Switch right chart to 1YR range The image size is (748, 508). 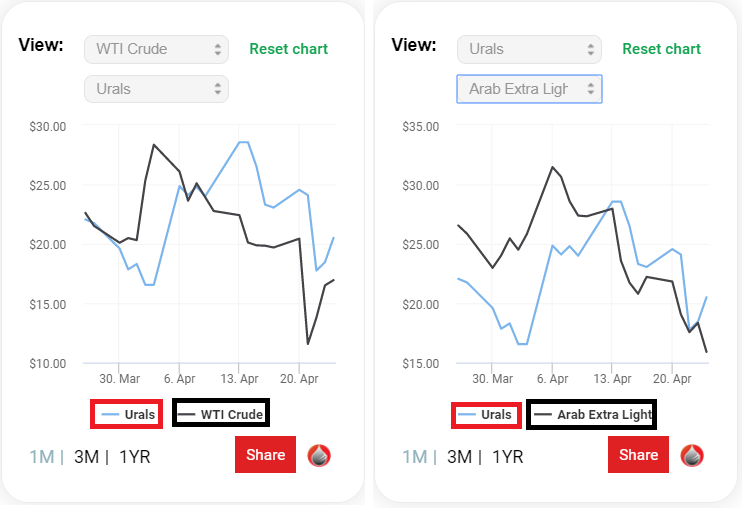click(x=508, y=457)
